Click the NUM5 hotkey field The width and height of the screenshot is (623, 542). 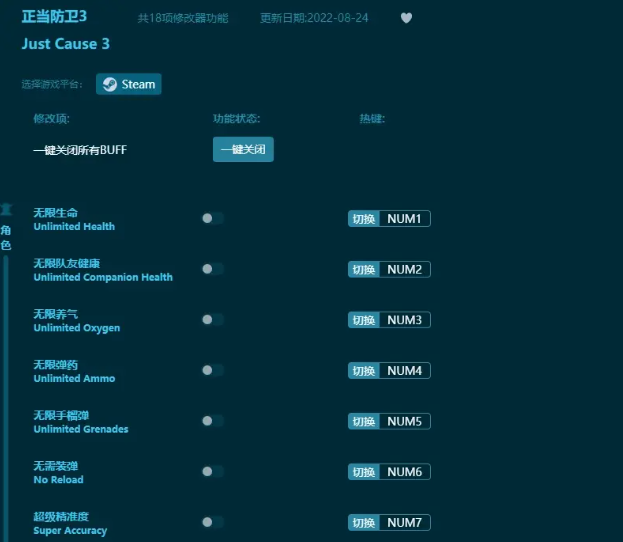coord(404,421)
